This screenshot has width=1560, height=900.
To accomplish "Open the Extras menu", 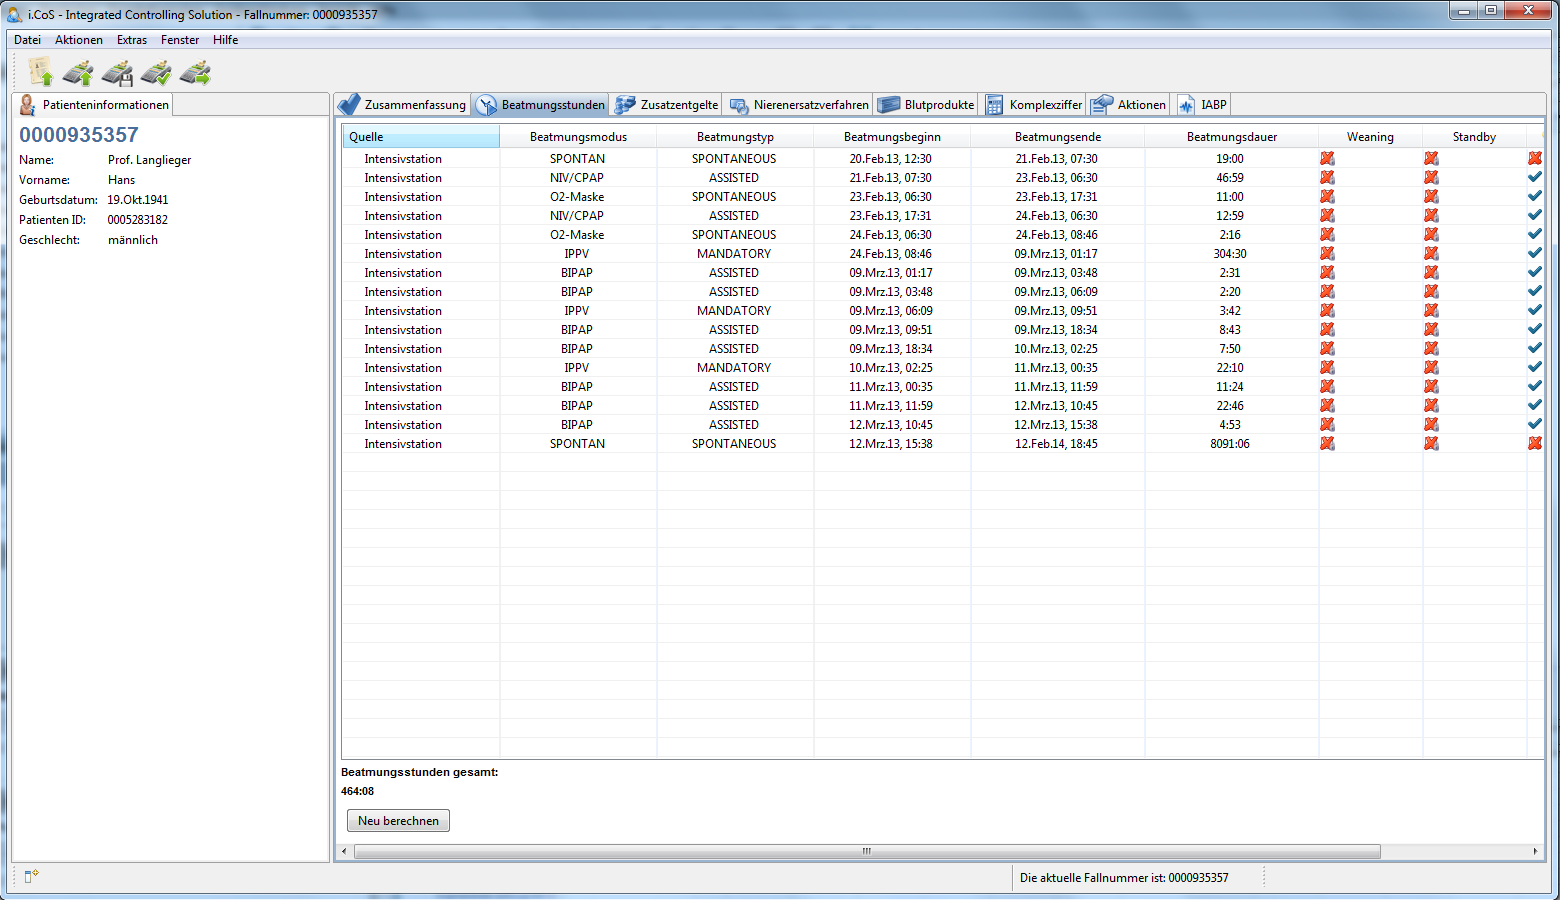I will pos(131,40).
